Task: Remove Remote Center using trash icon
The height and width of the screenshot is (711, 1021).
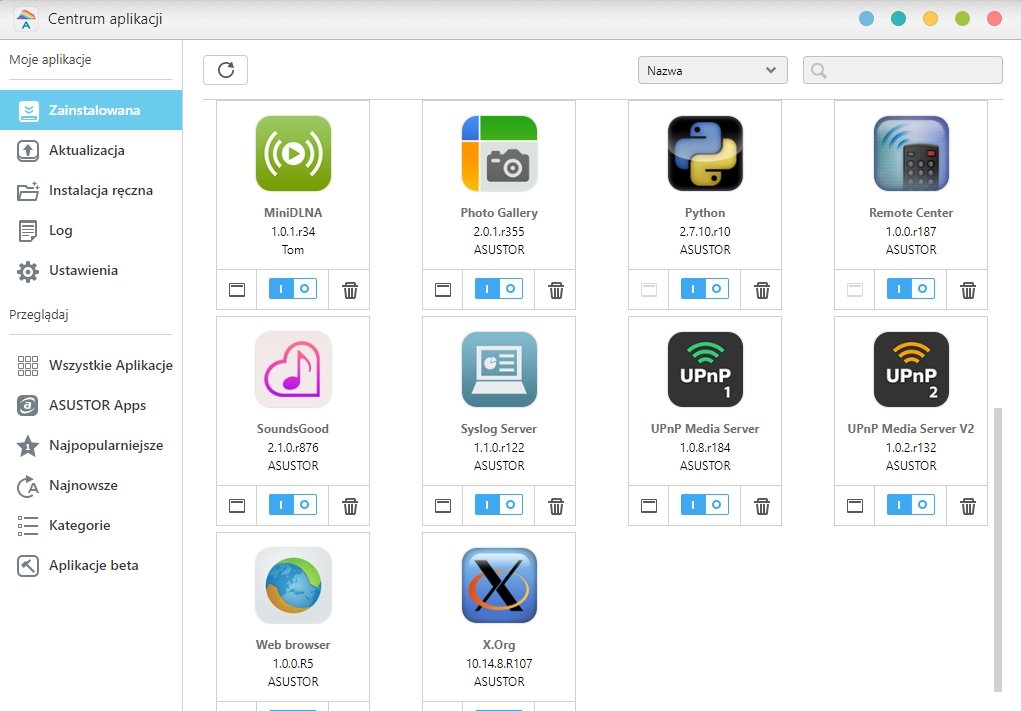Action: click(x=968, y=290)
